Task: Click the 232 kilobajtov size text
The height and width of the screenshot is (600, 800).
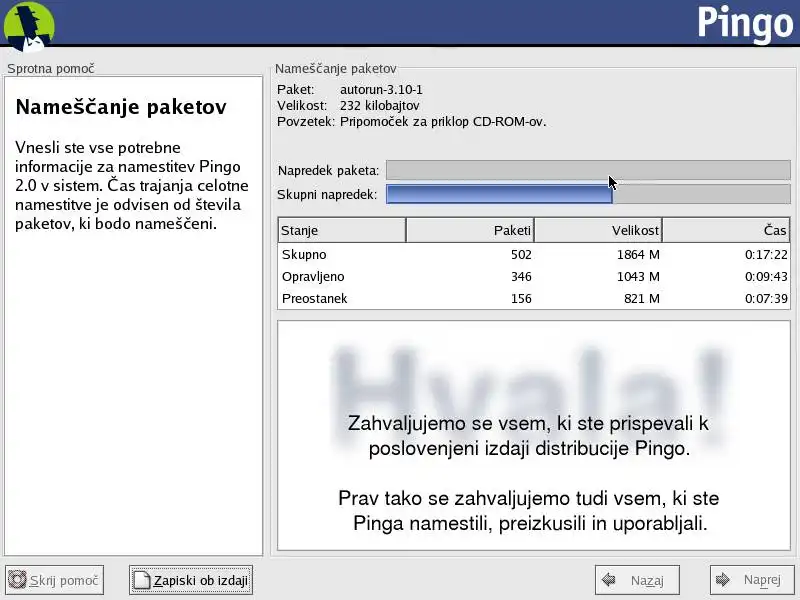Action: [x=380, y=106]
